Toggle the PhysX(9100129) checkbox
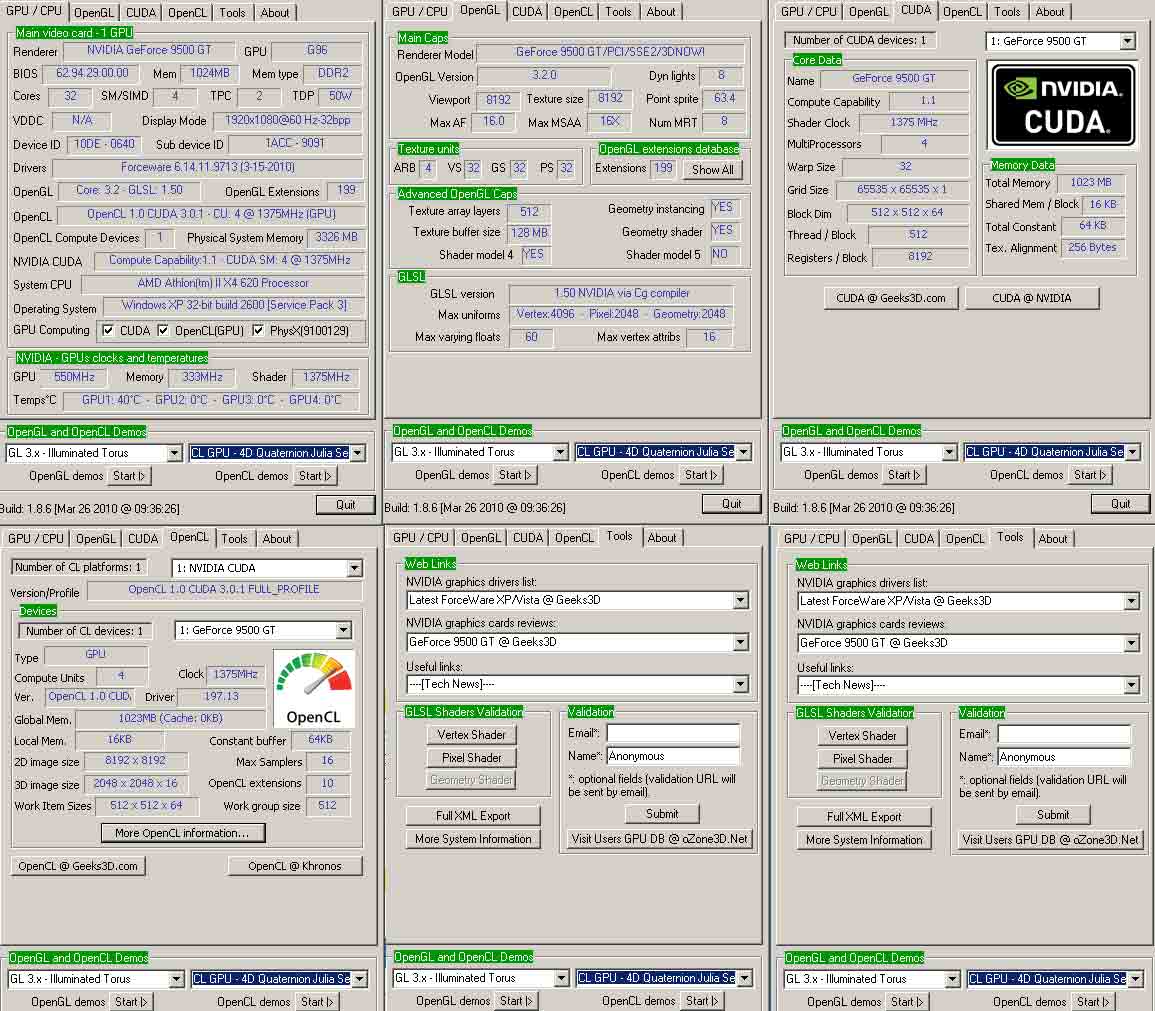 258,331
